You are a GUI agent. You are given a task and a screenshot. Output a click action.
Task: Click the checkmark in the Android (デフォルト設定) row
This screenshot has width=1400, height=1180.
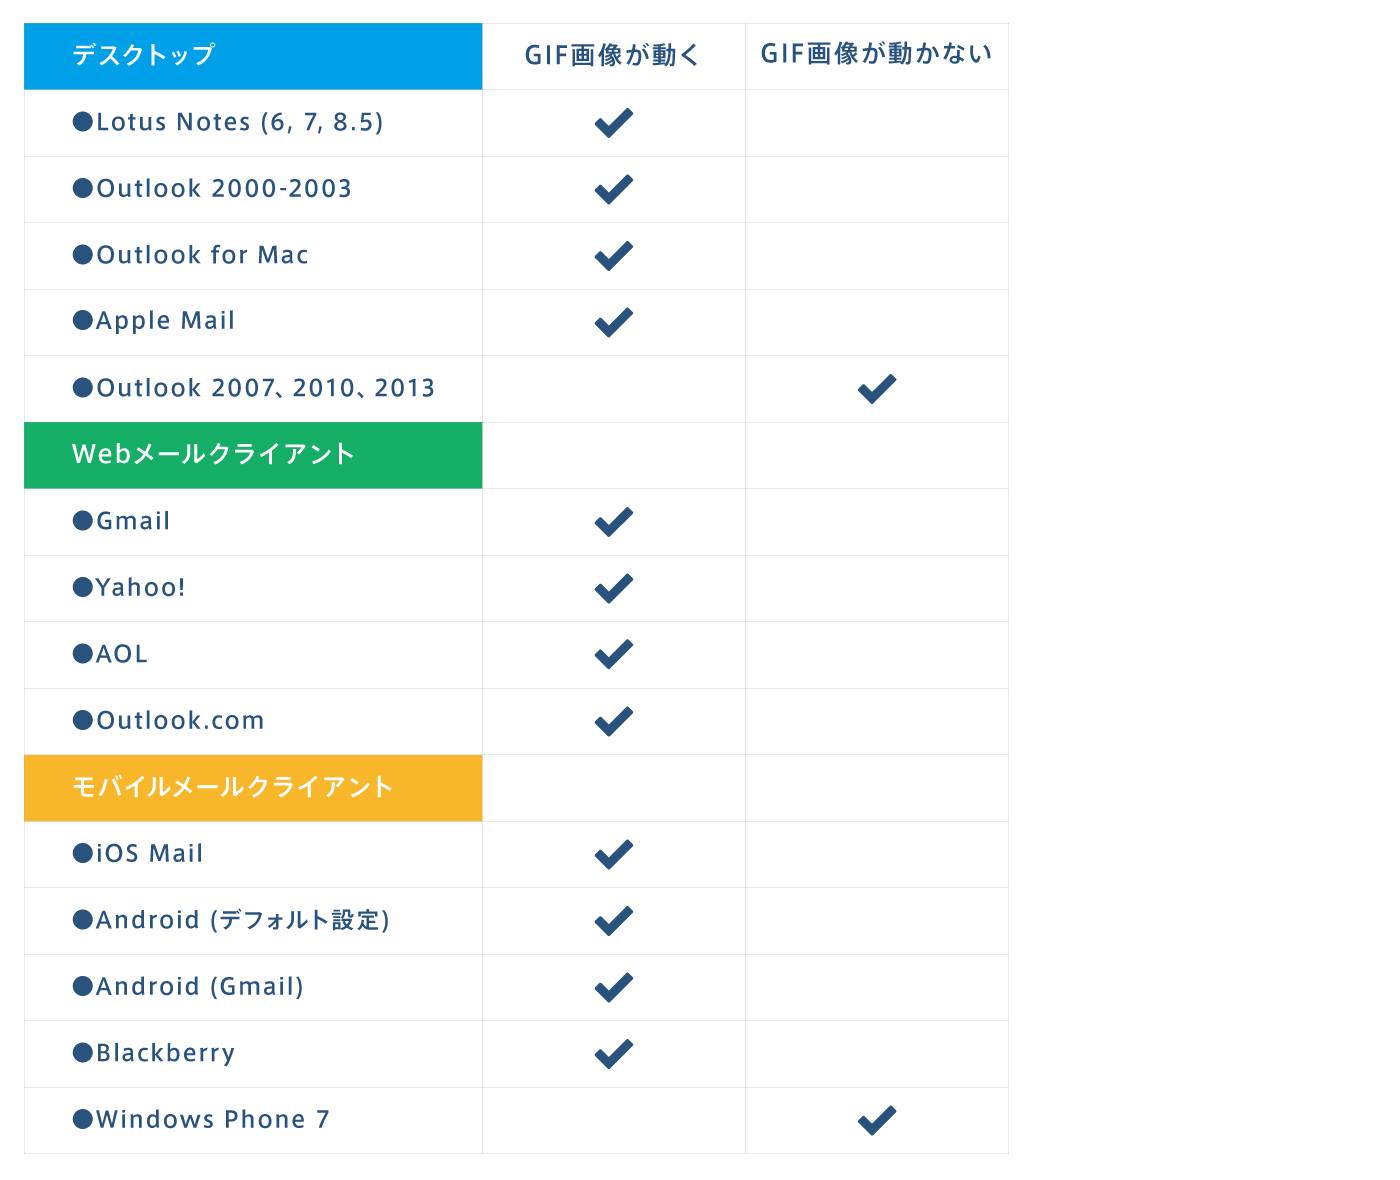pos(613,921)
